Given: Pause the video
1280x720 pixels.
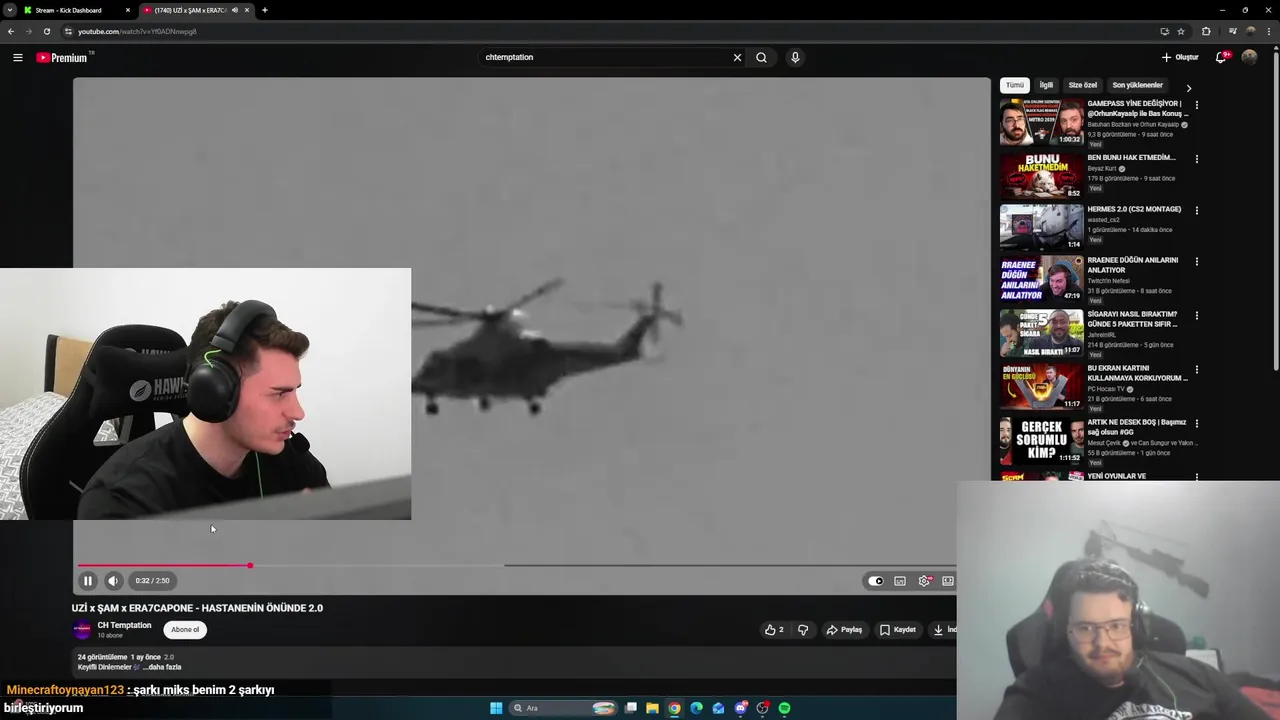Looking at the screenshot, I should 87,580.
